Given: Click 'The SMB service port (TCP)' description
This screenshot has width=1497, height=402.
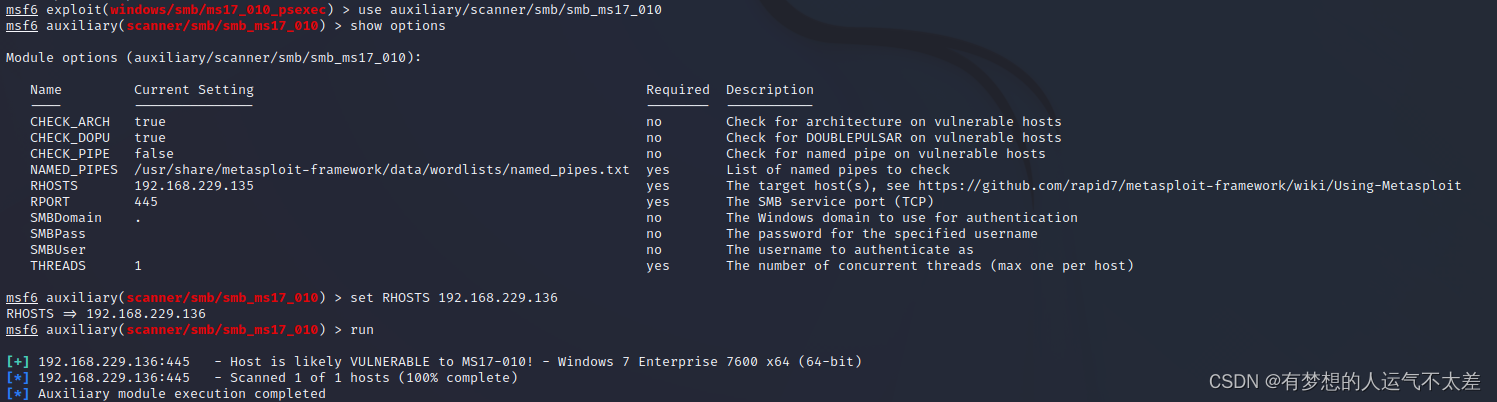Looking at the screenshot, I should [830, 202].
